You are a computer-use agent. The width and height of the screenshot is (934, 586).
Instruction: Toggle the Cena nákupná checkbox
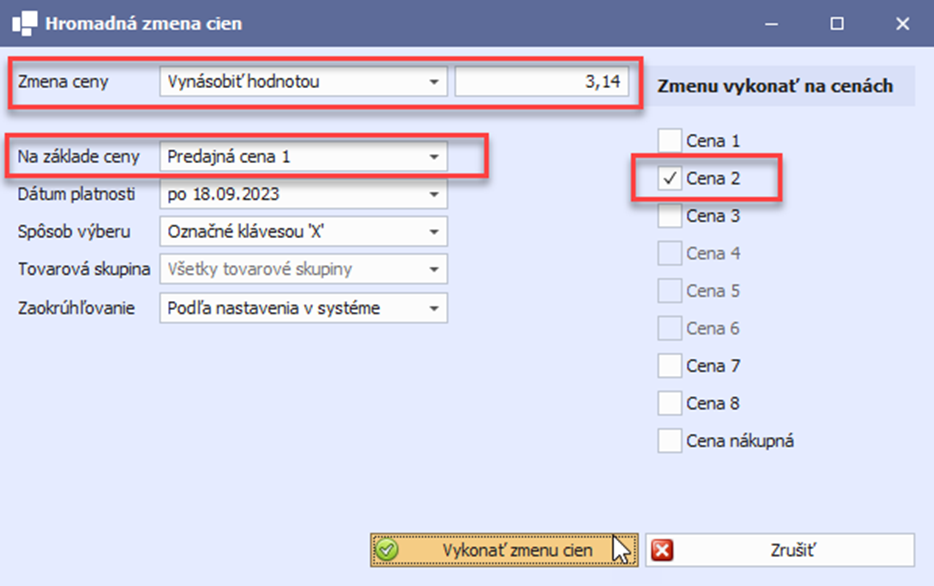point(670,440)
